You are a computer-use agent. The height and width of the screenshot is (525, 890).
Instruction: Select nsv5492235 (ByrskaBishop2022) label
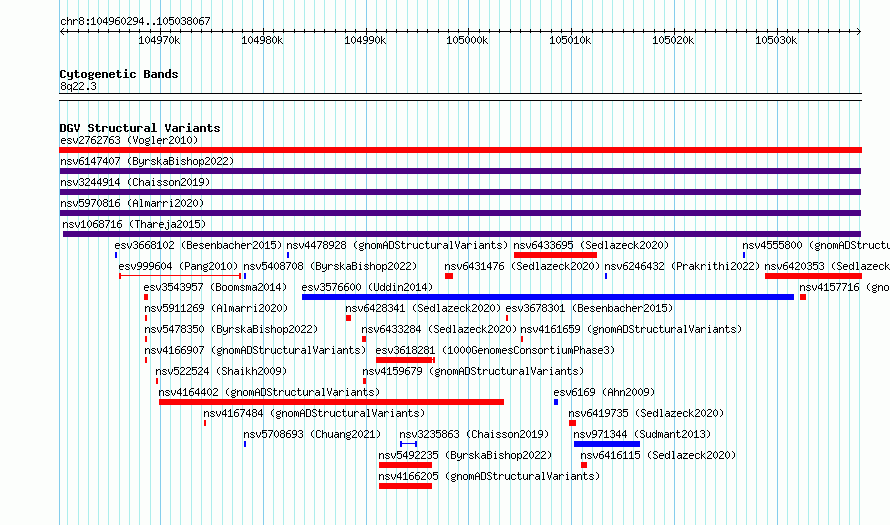click(465, 455)
